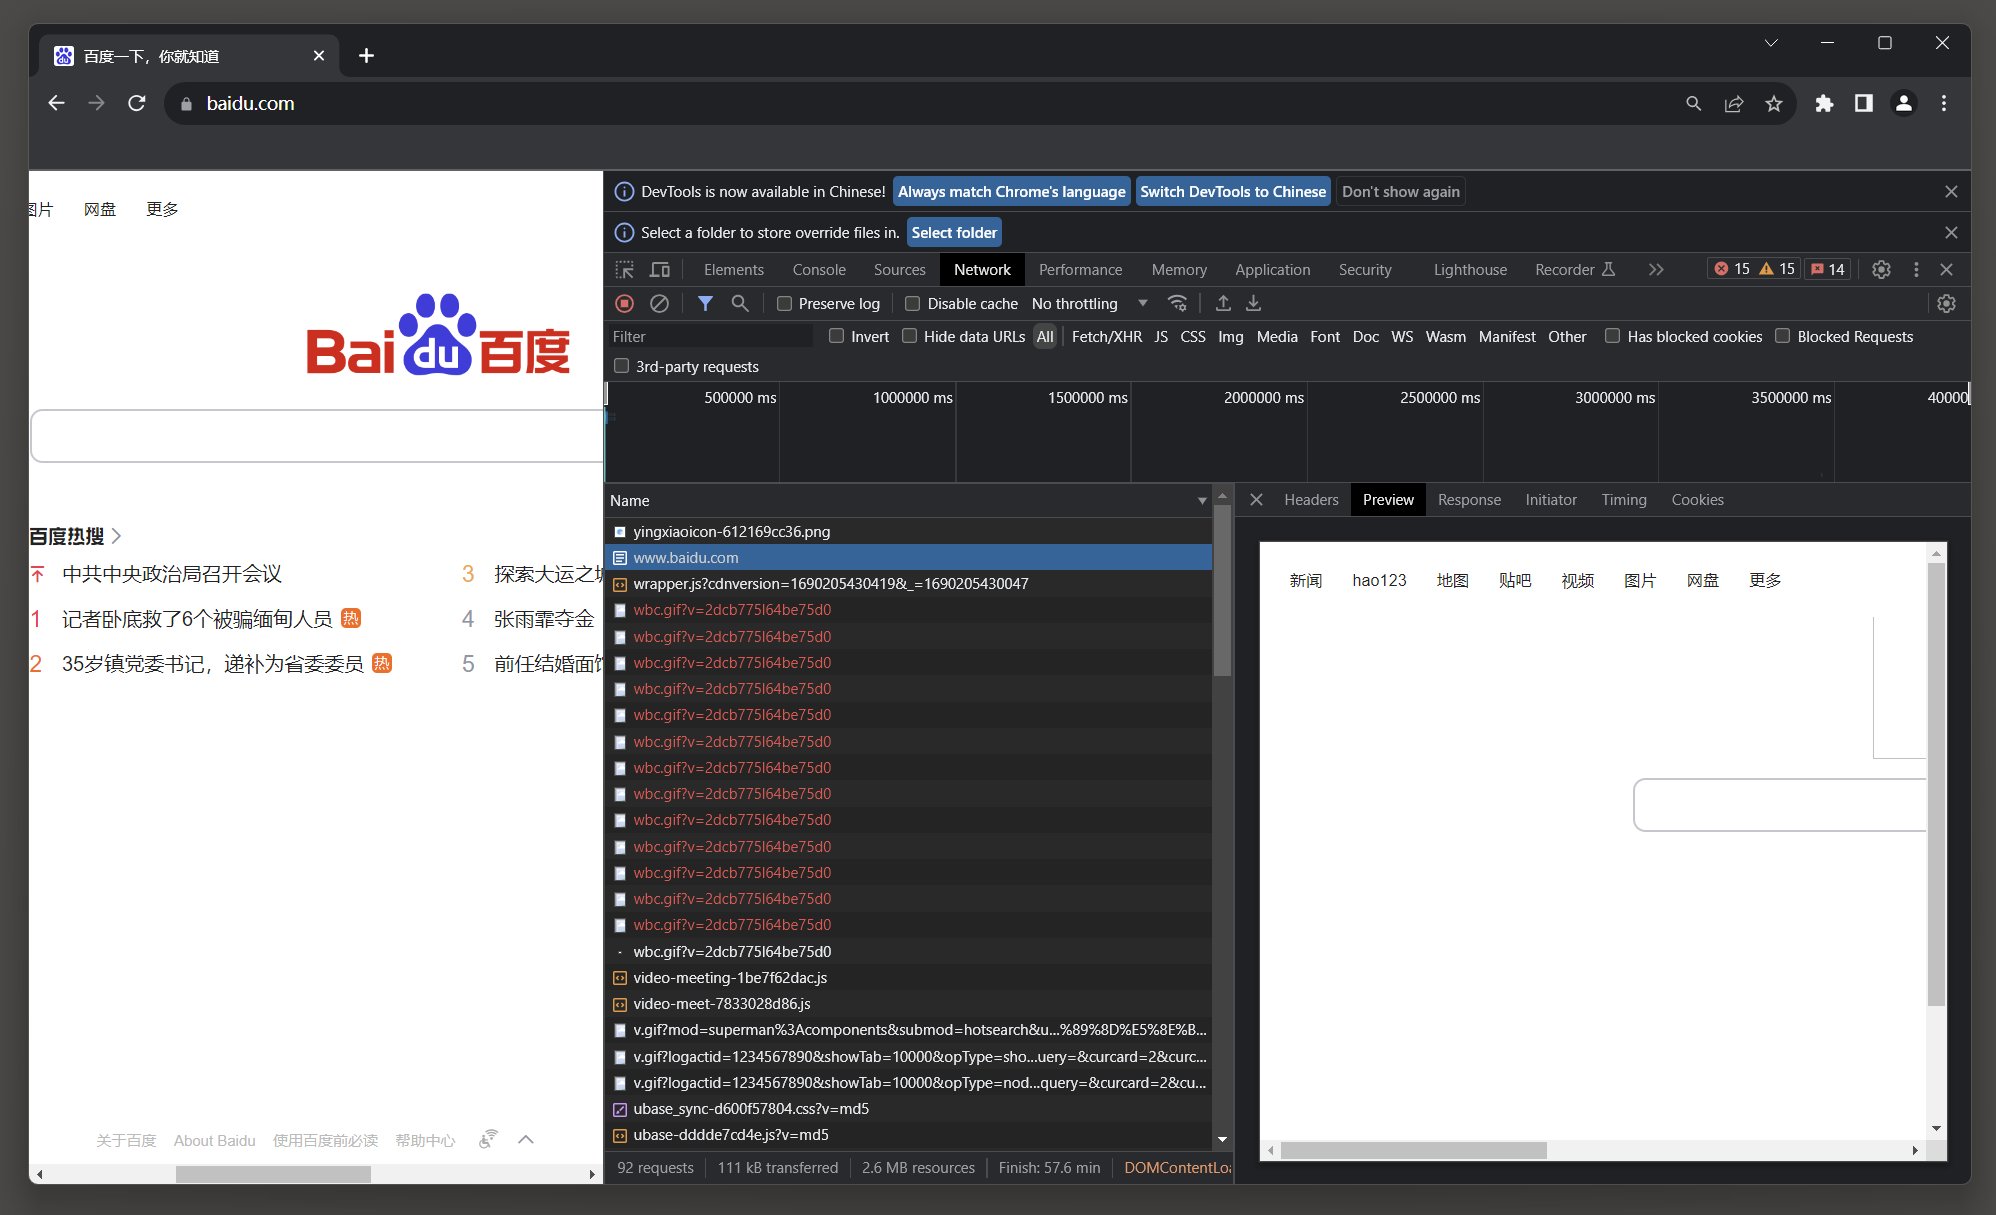Open the Chrome profile avatar

click(x=1904, y=103)
